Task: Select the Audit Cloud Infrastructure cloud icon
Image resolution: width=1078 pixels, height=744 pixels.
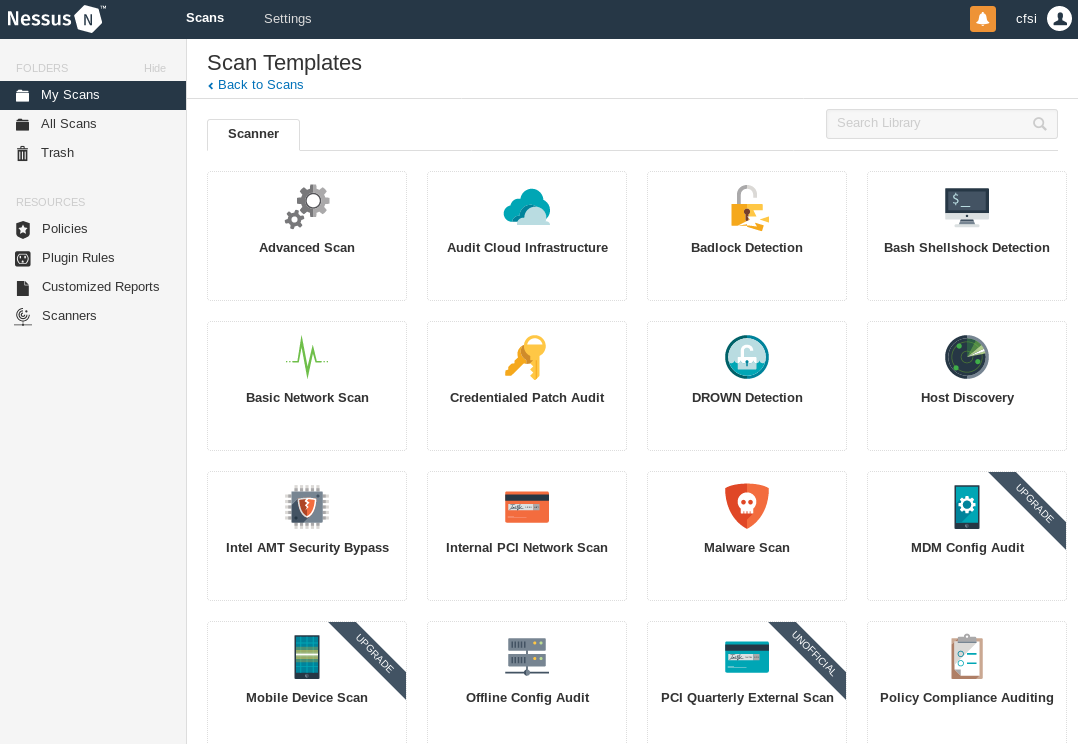Action: click(x=527, y=207)
